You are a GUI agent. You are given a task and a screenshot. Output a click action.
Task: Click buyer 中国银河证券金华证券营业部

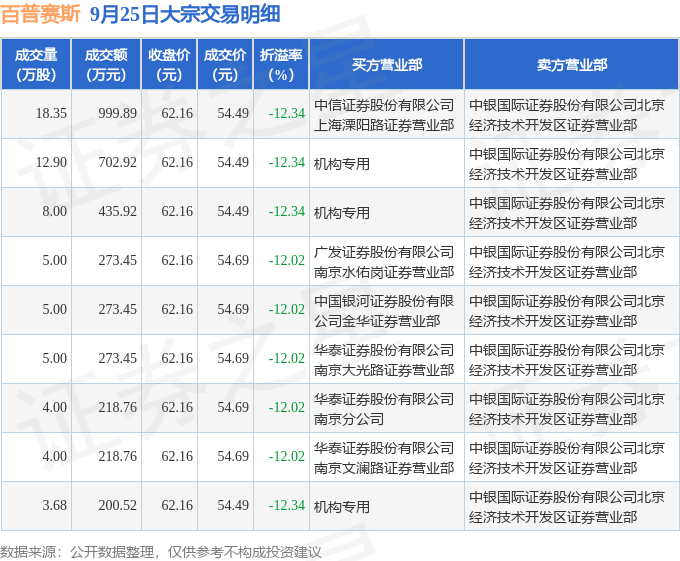(x=384, y=311)
